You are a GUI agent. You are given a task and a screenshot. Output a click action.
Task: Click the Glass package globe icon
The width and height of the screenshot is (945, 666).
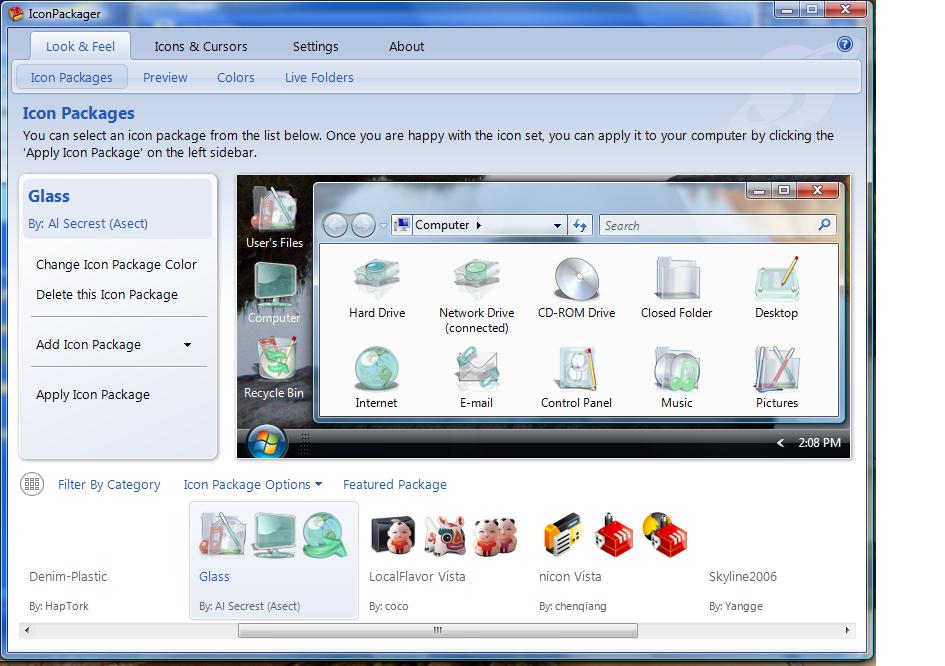tap(325, 535)
